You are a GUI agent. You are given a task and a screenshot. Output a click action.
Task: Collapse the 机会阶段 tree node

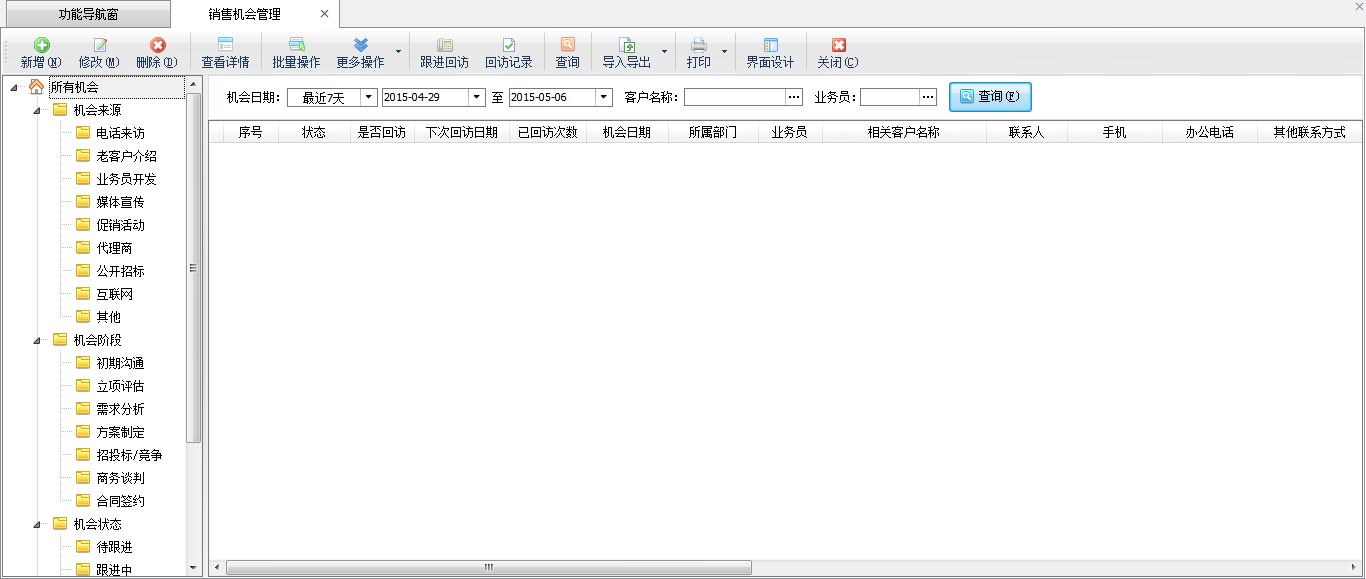coord(37,340)
